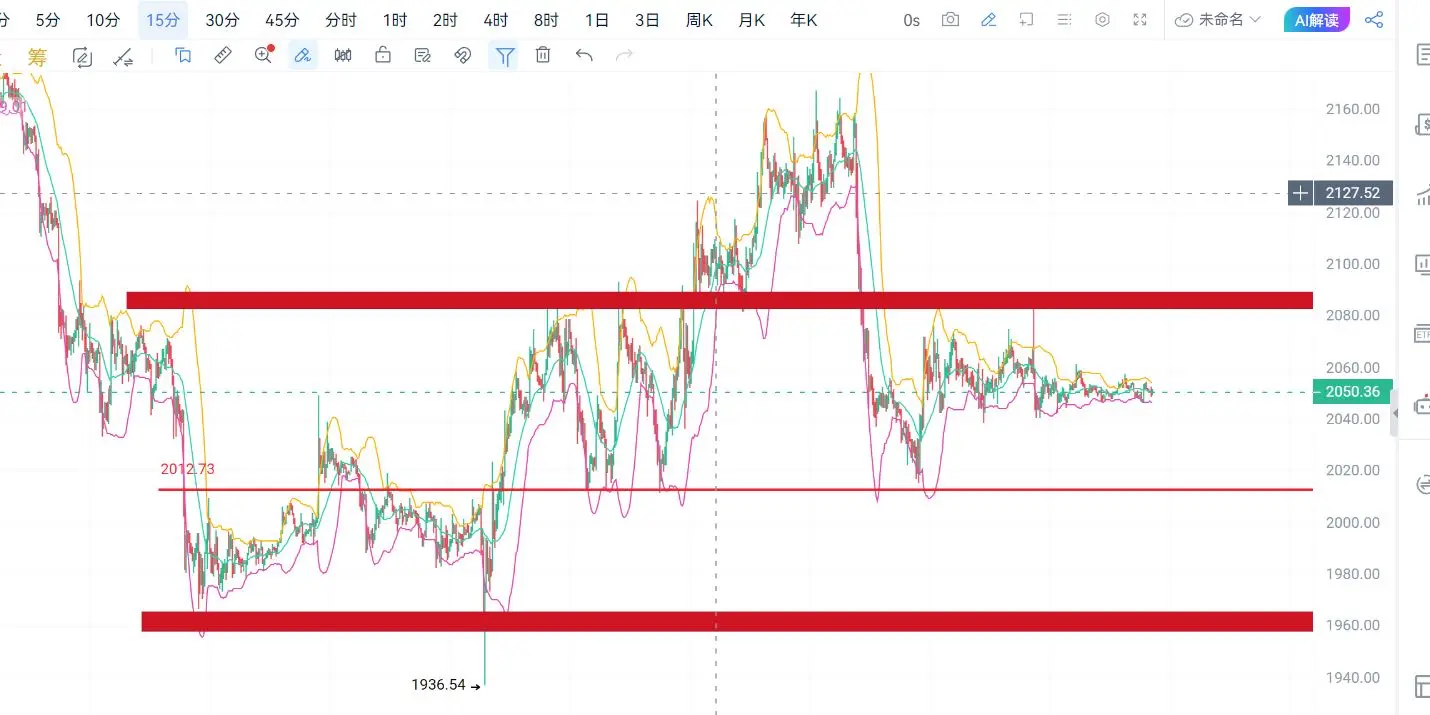Click the undo arrow

[584, 56]
